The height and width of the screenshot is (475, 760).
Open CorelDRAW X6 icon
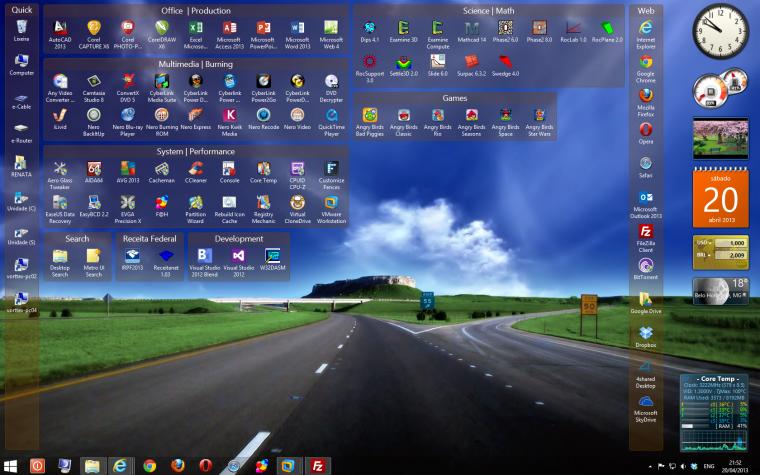click(161, 34)
